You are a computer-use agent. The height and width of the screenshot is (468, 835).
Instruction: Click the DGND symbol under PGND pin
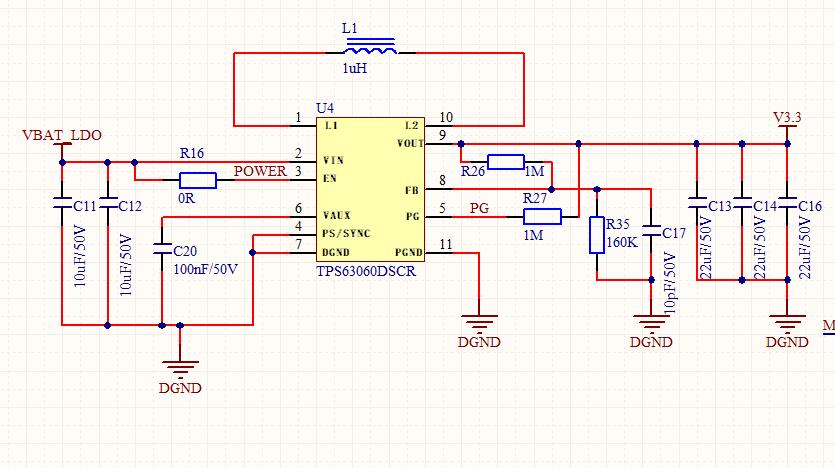coord(479,322)
